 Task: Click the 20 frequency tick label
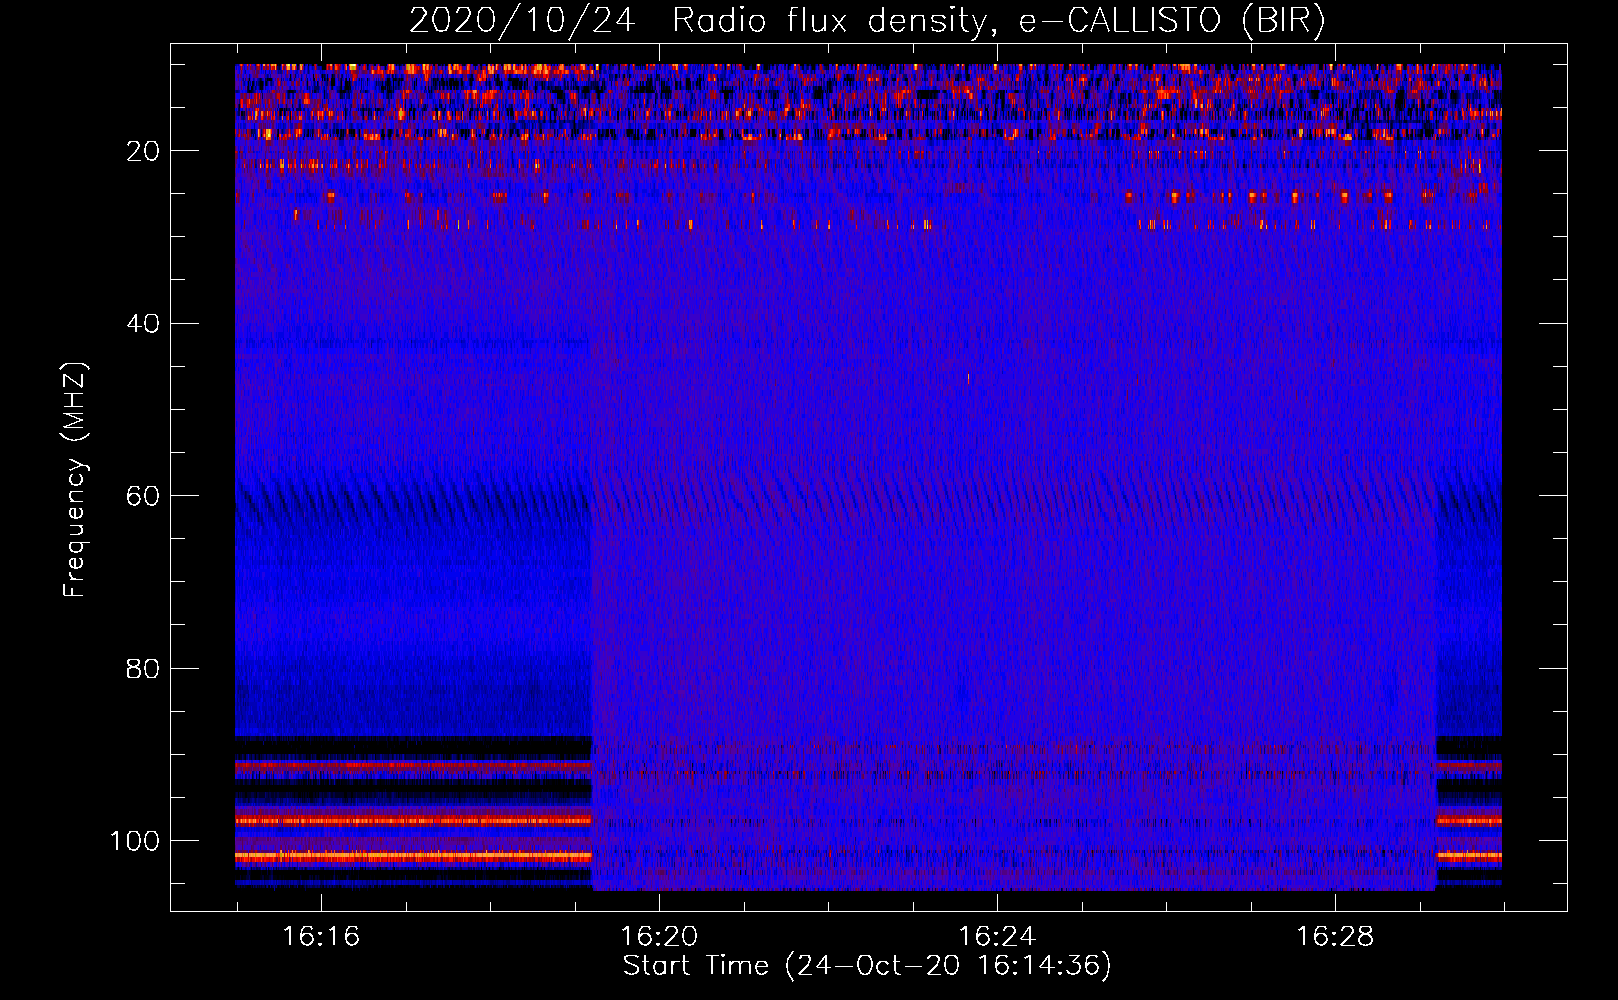(x=143, y=151)
